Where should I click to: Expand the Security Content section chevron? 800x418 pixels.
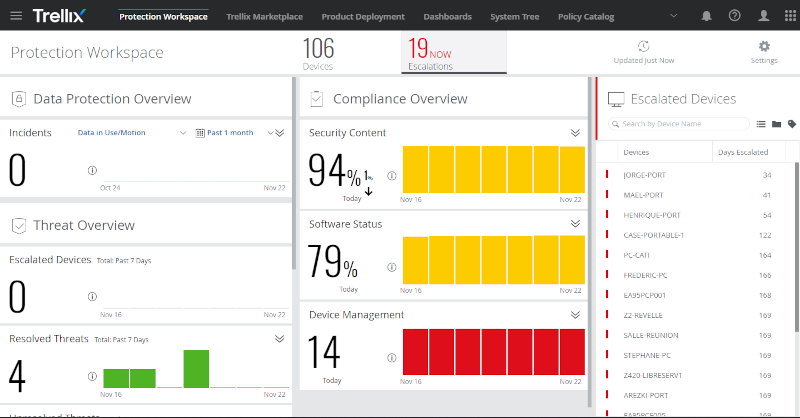(x=575, y=133)
